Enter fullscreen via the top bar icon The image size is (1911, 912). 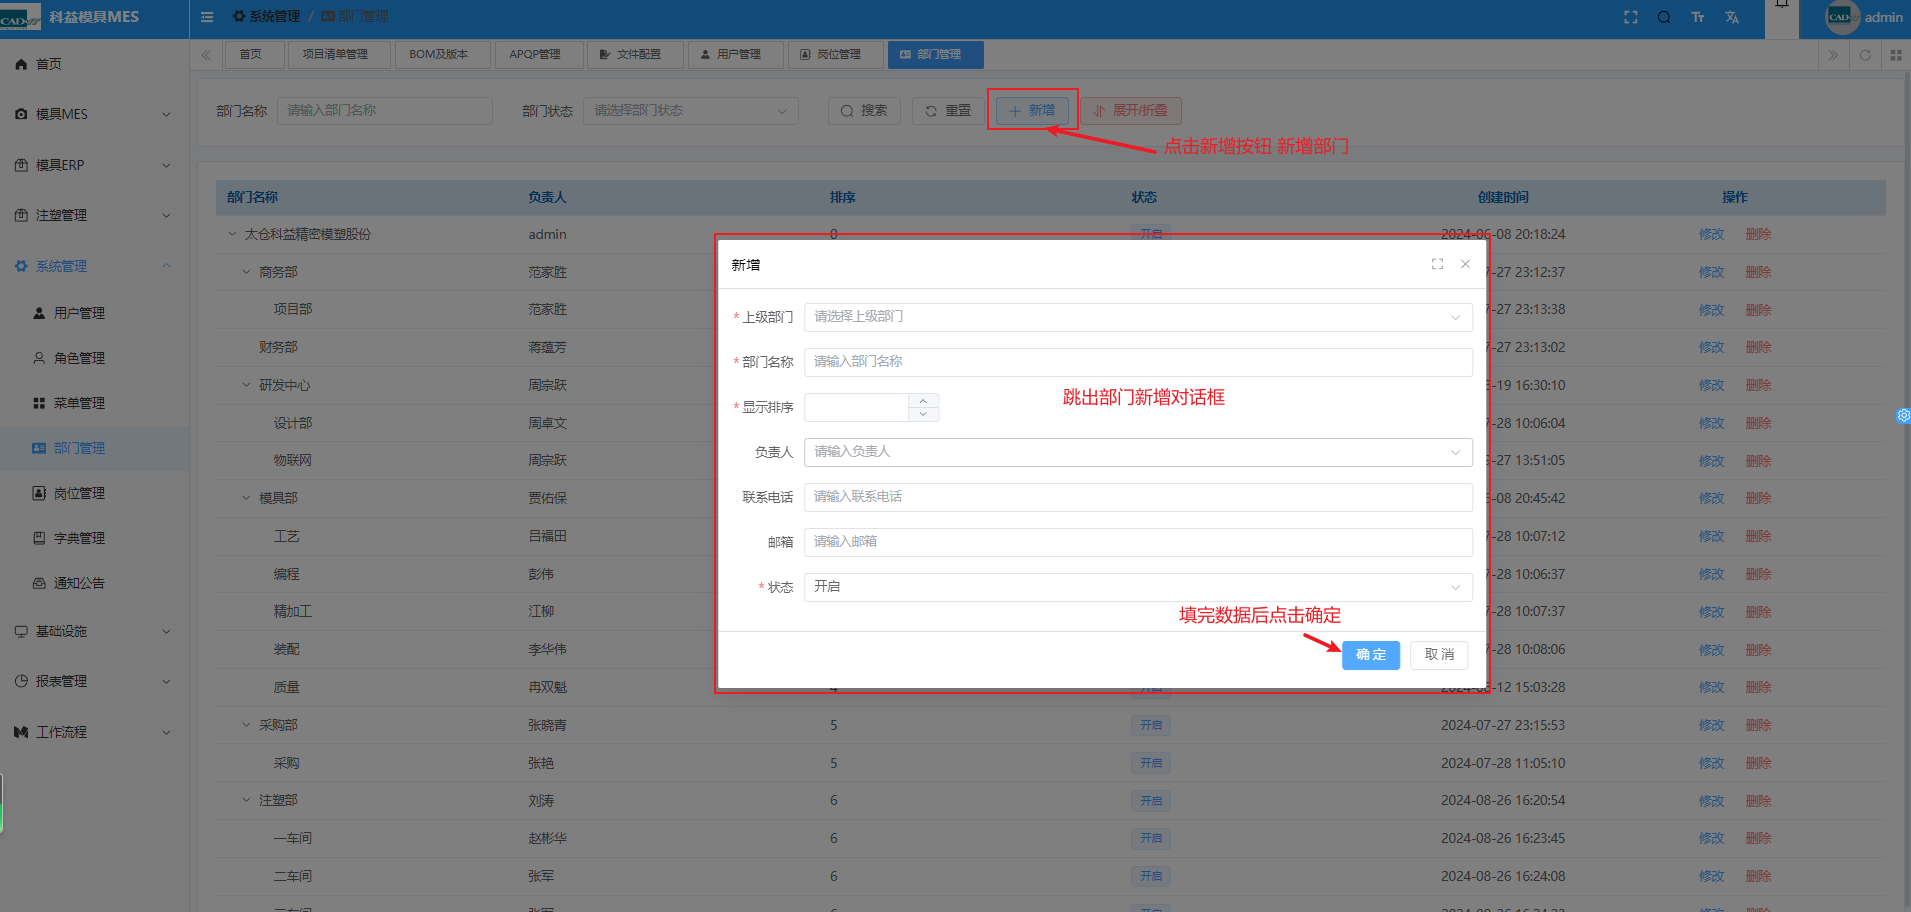point(1631,17)
